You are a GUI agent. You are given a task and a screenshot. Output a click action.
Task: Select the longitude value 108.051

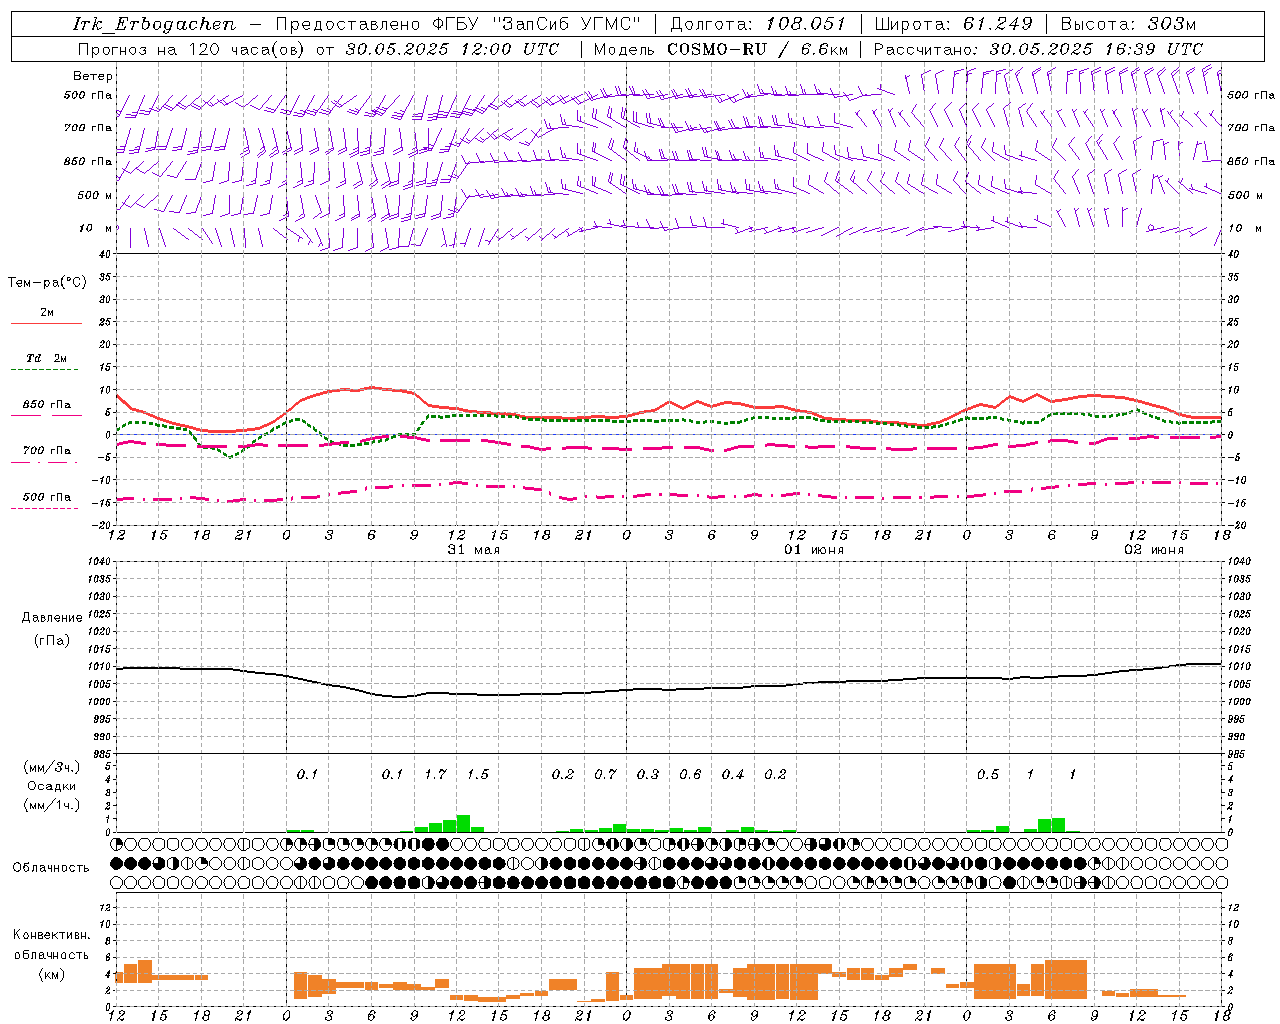[806, 24]
